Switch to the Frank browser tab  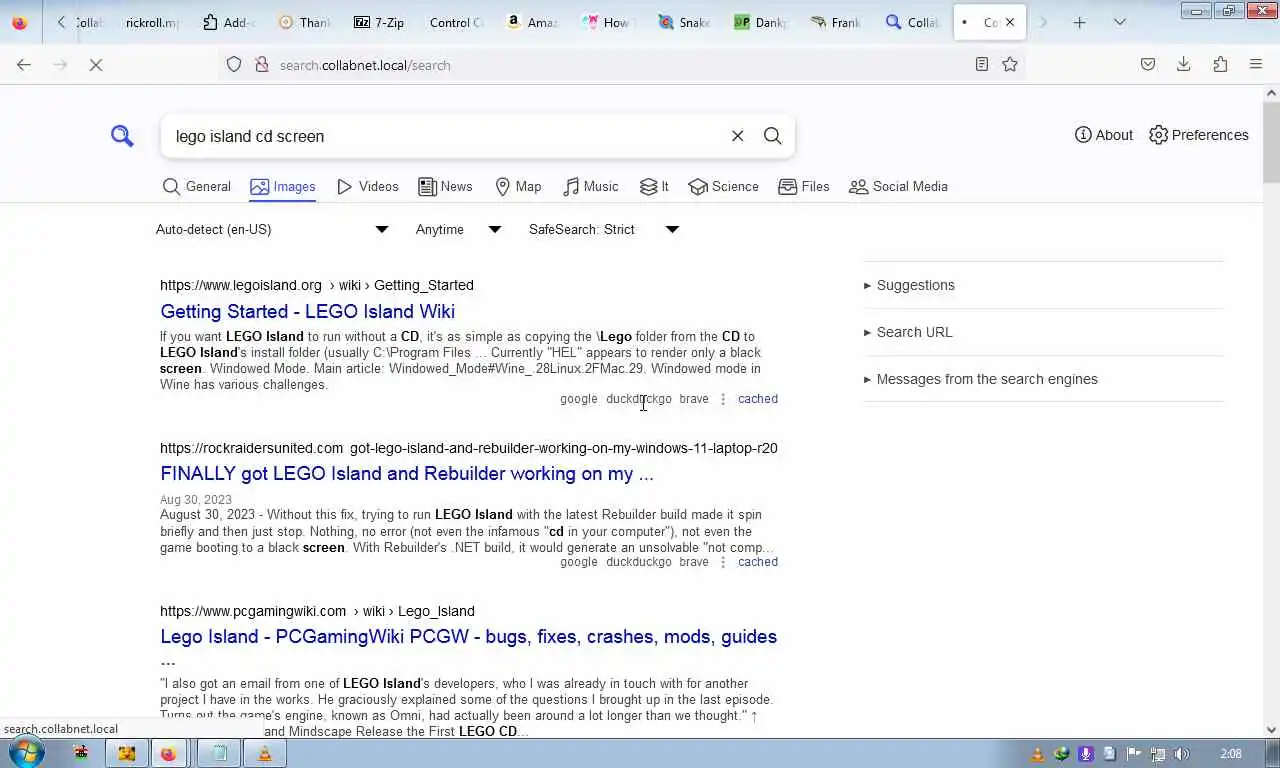coord(836,22)
